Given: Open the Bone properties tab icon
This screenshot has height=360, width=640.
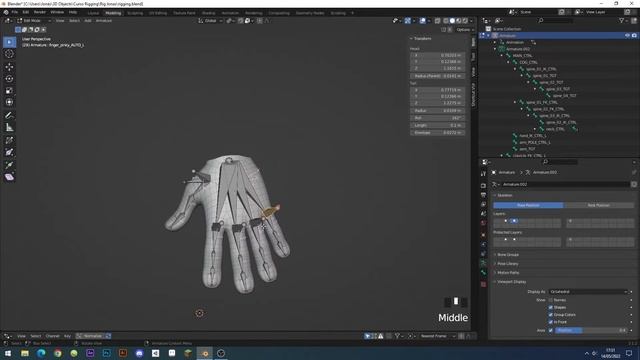Looking at the screenshot, I should click(x=483, y=273).
